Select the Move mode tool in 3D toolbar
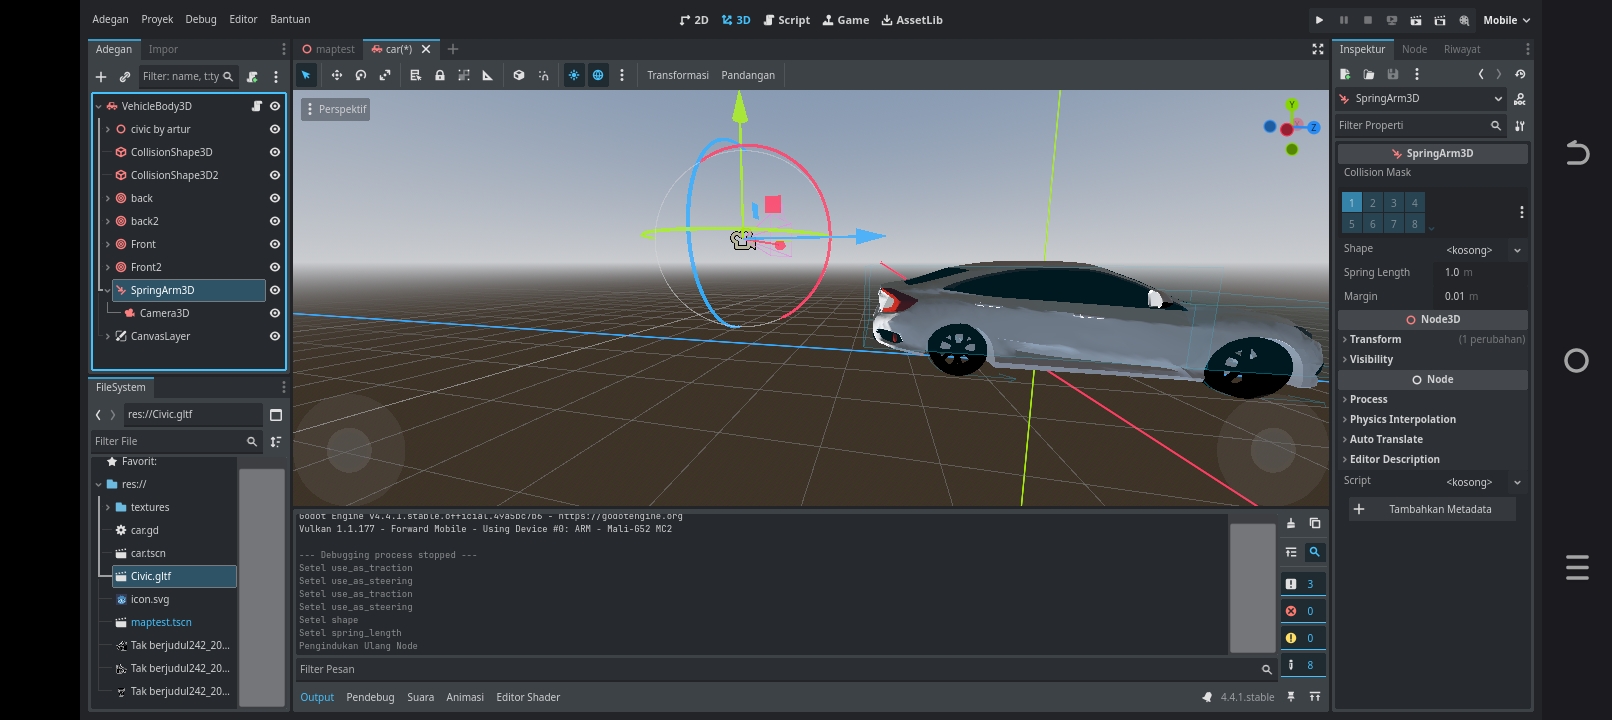The height and width of the screenshot is (720, 1612). point(336,75)
